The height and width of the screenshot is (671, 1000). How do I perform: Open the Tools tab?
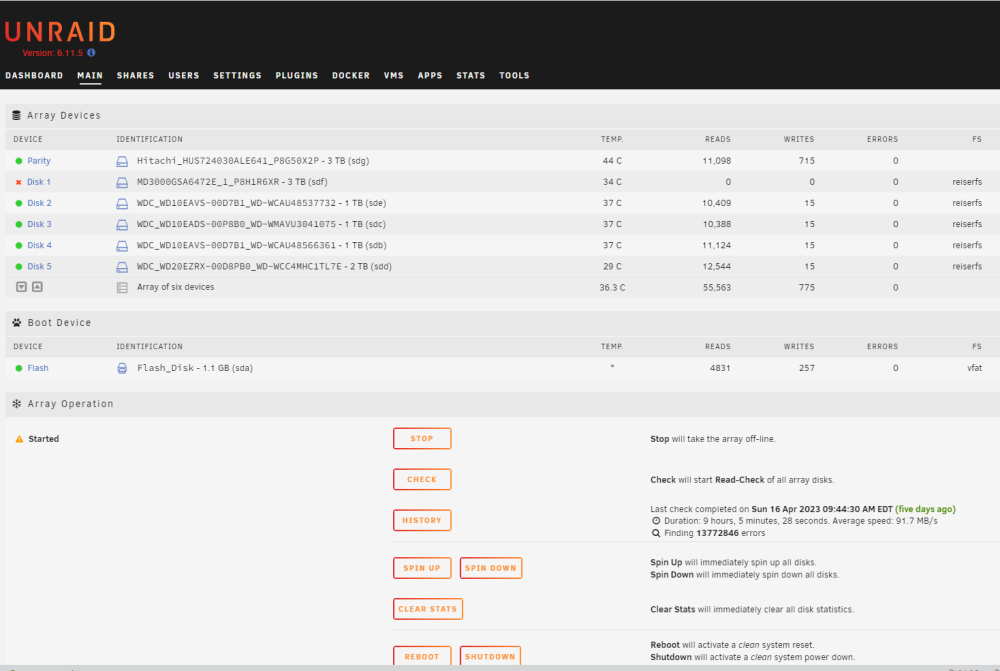pos(514,75)
